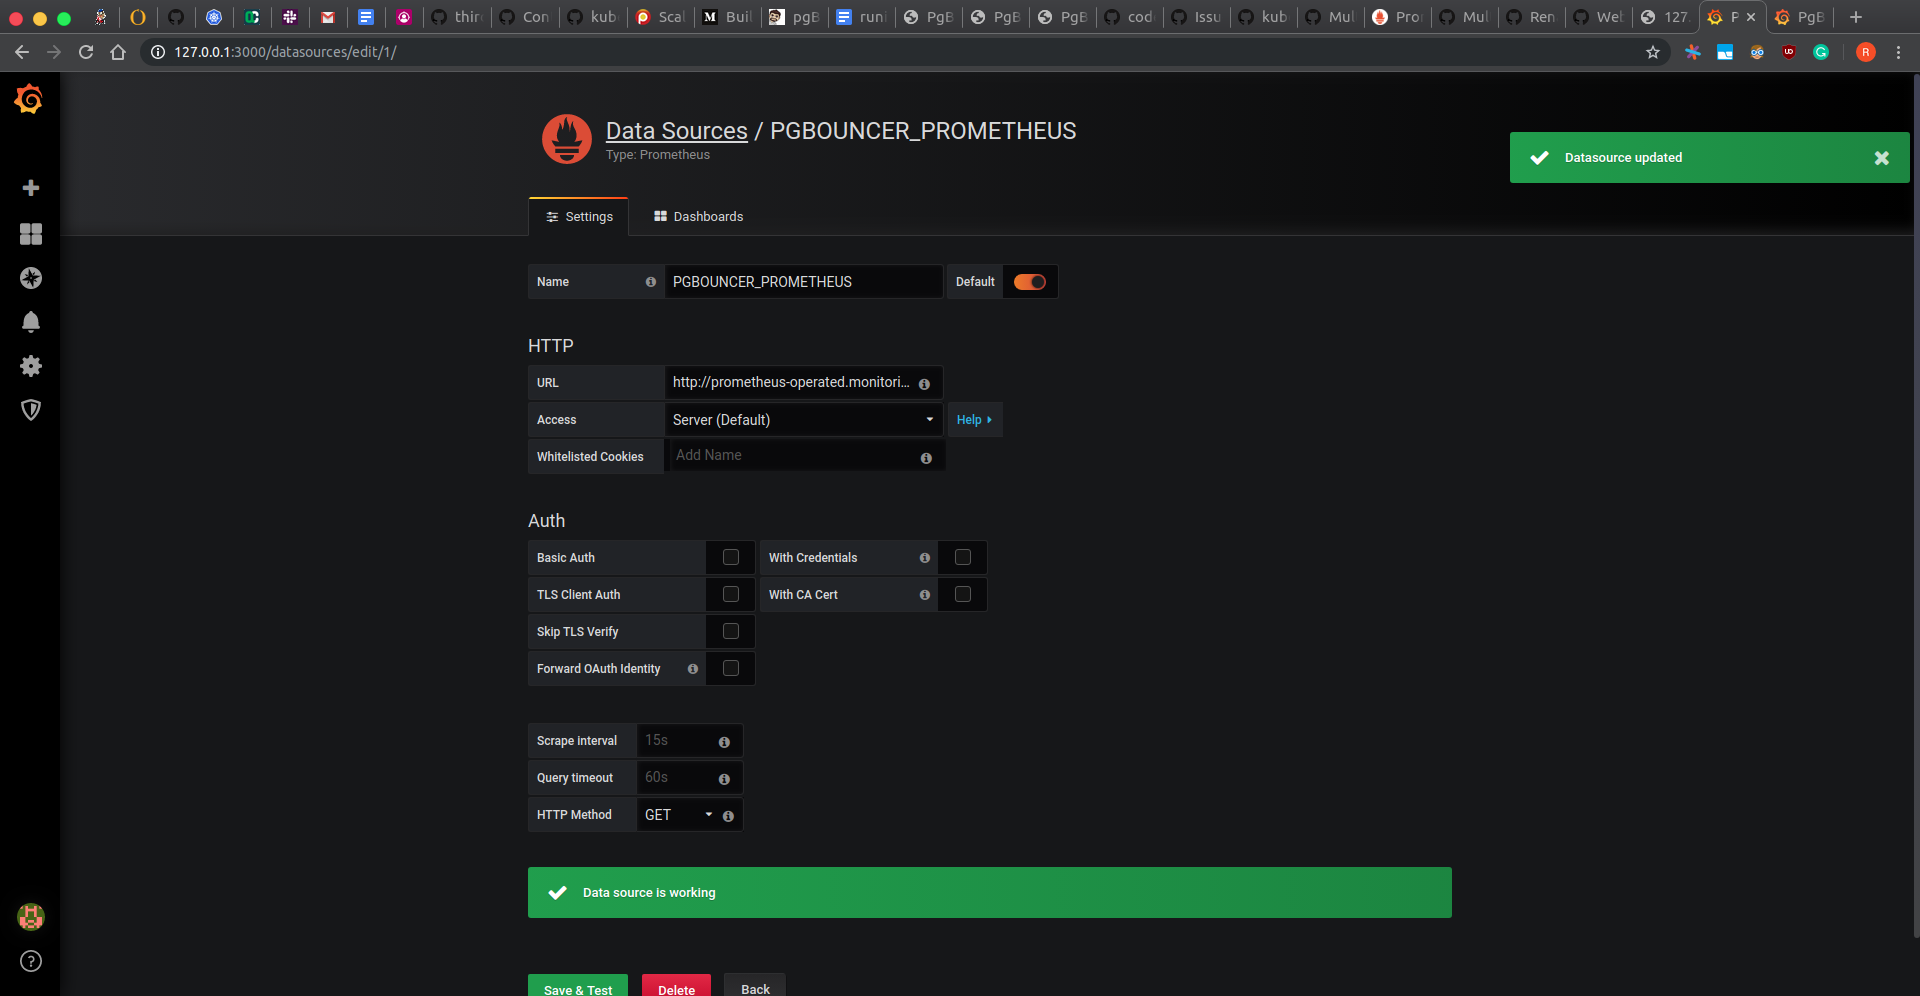
Task: Check the Skip TLS Verify box
Action: click(x=731, y=631)
